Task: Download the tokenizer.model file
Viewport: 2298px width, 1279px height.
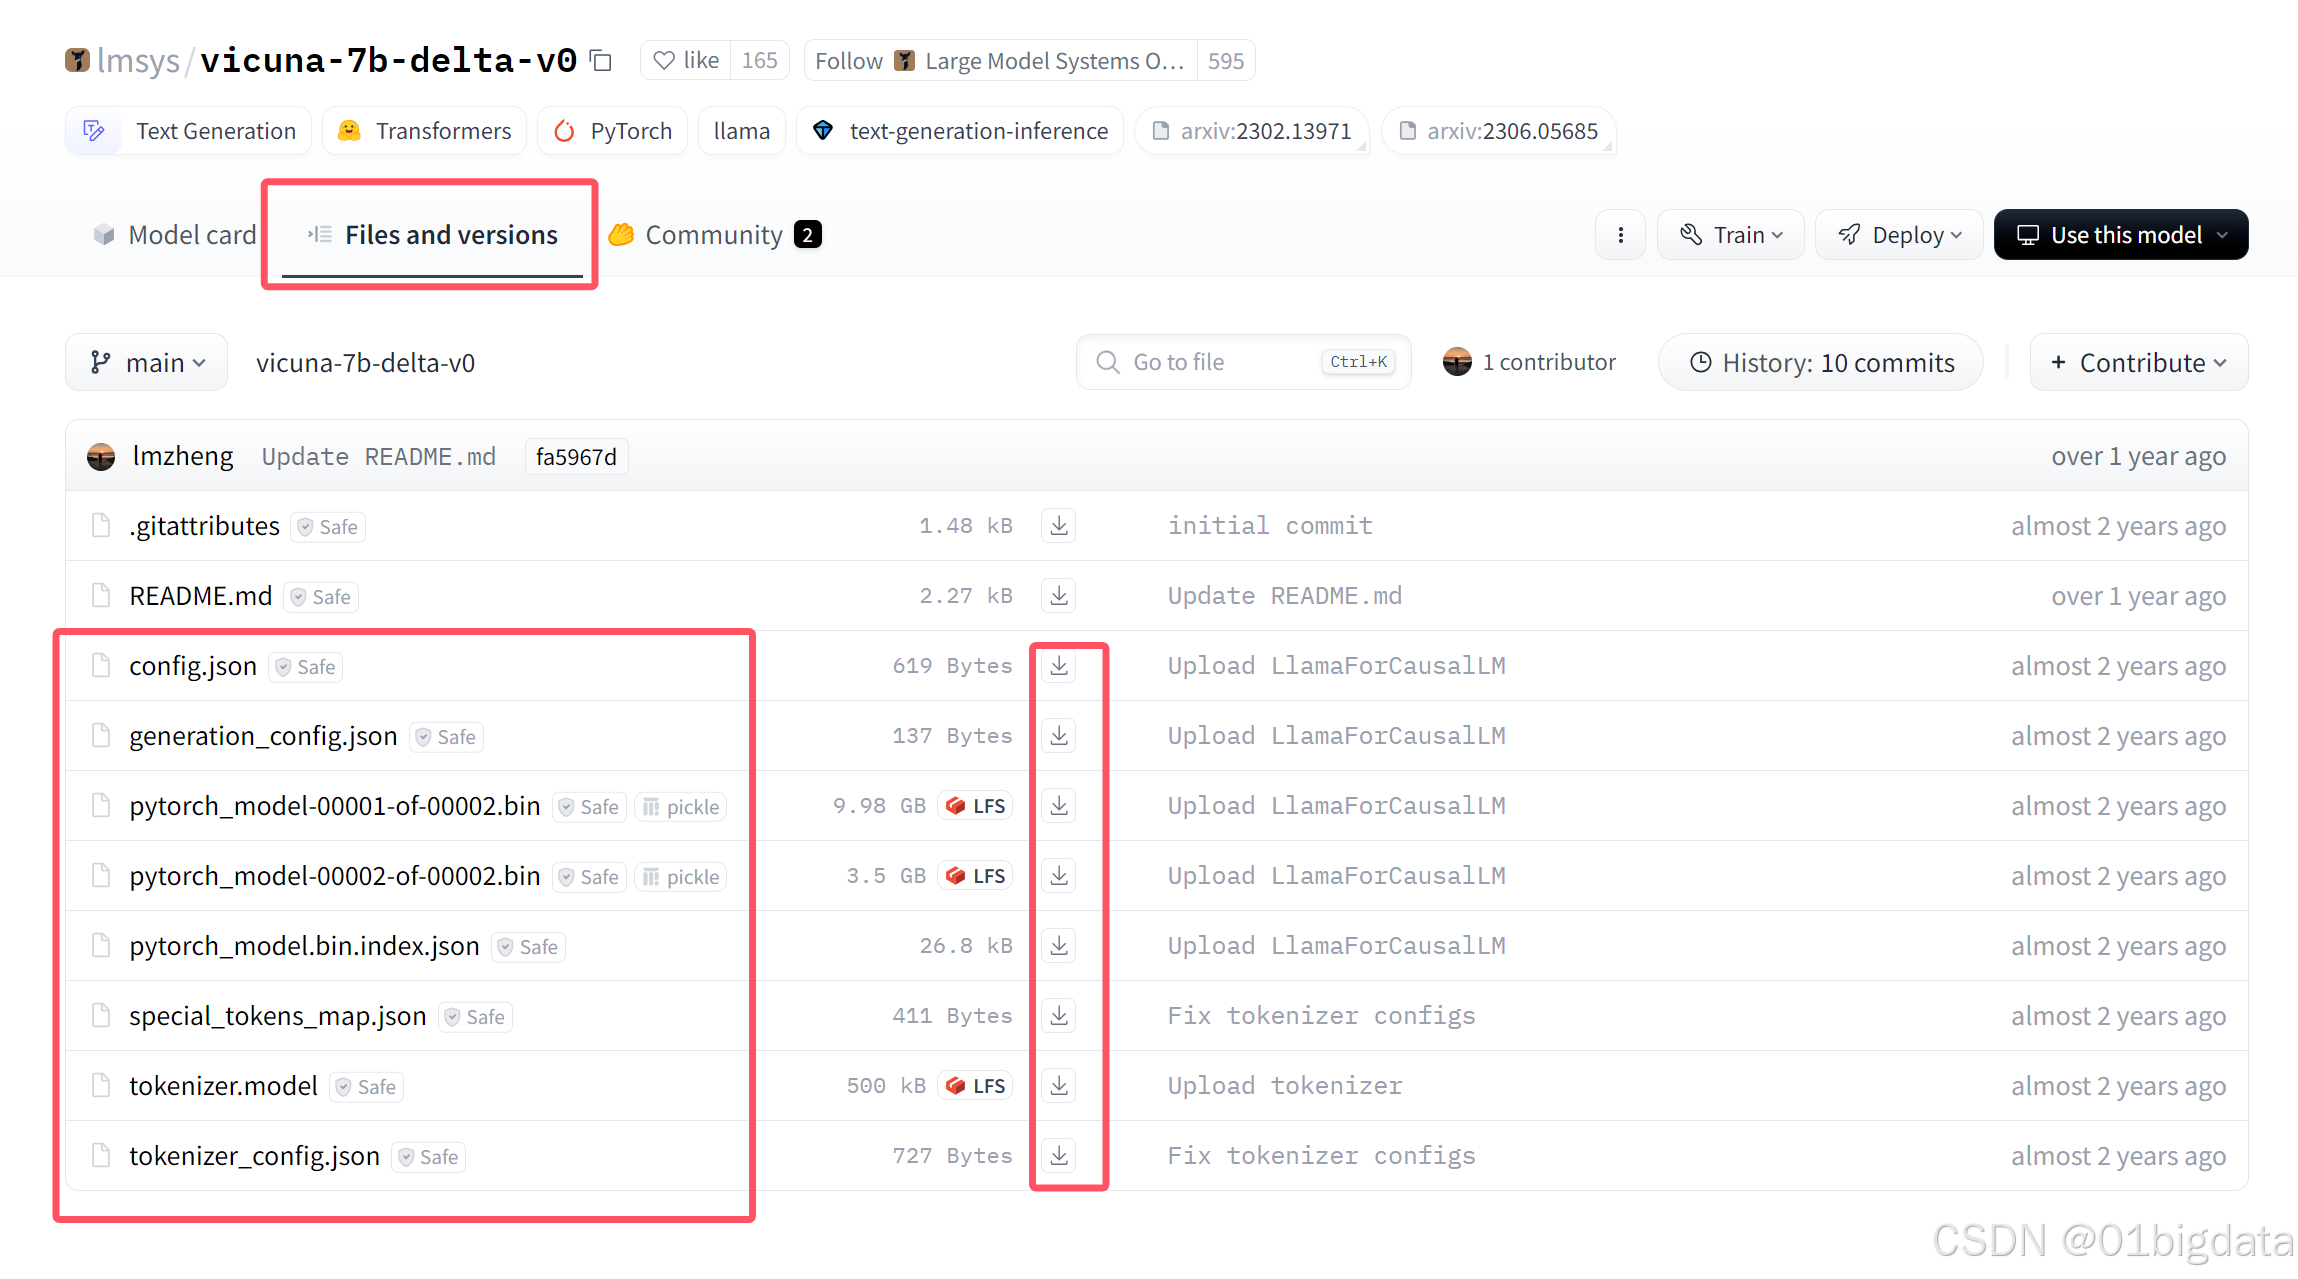Action: click(x=1057, y=1085)
